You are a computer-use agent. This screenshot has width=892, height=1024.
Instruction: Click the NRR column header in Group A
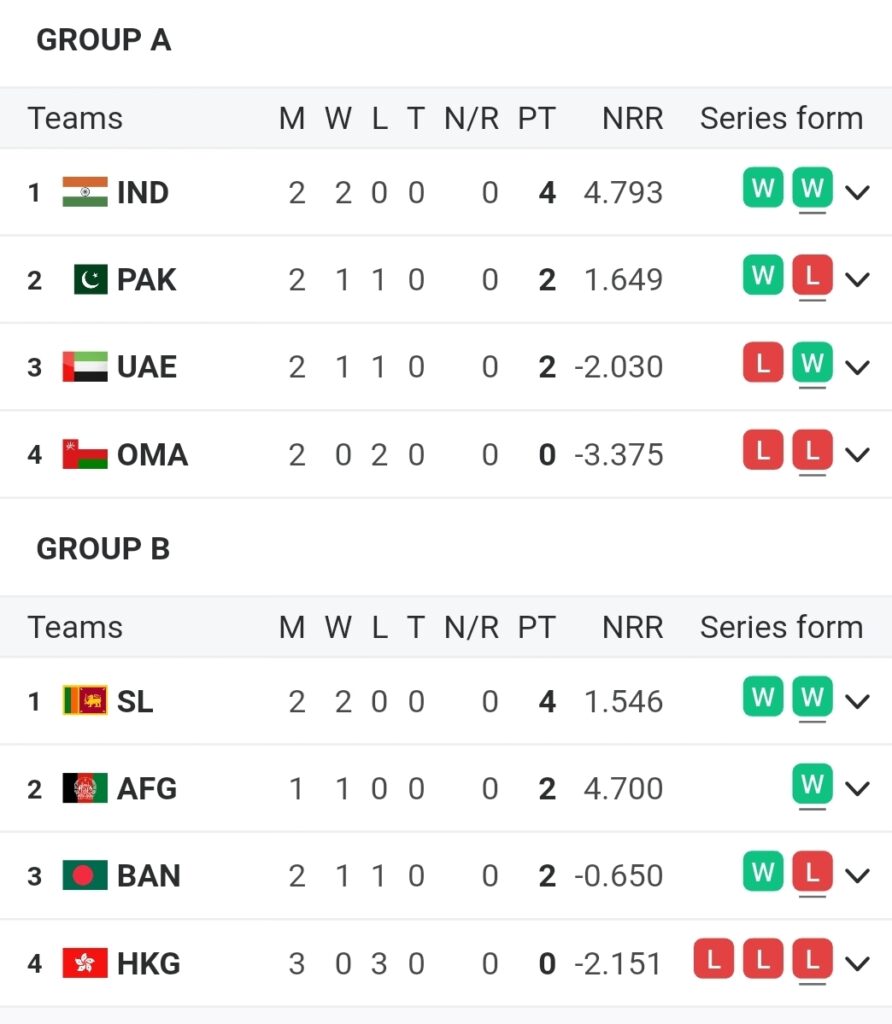(x=632, y=118)
